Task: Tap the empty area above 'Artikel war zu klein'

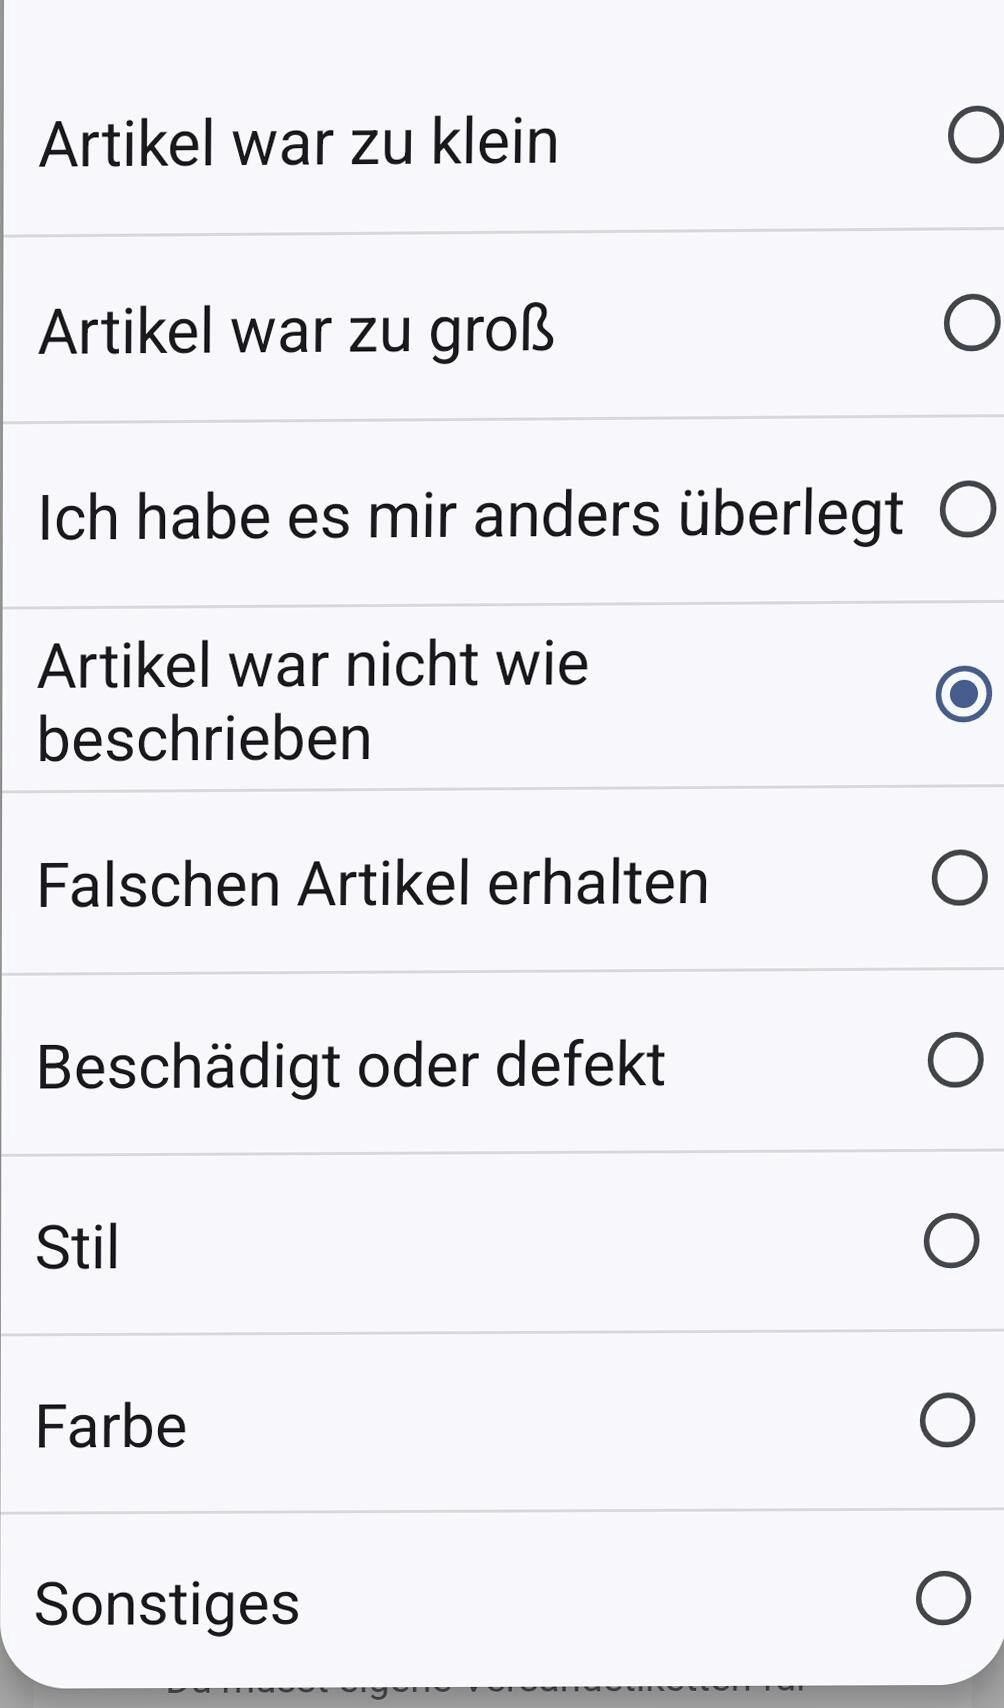Action: click(x=500, y=45)
